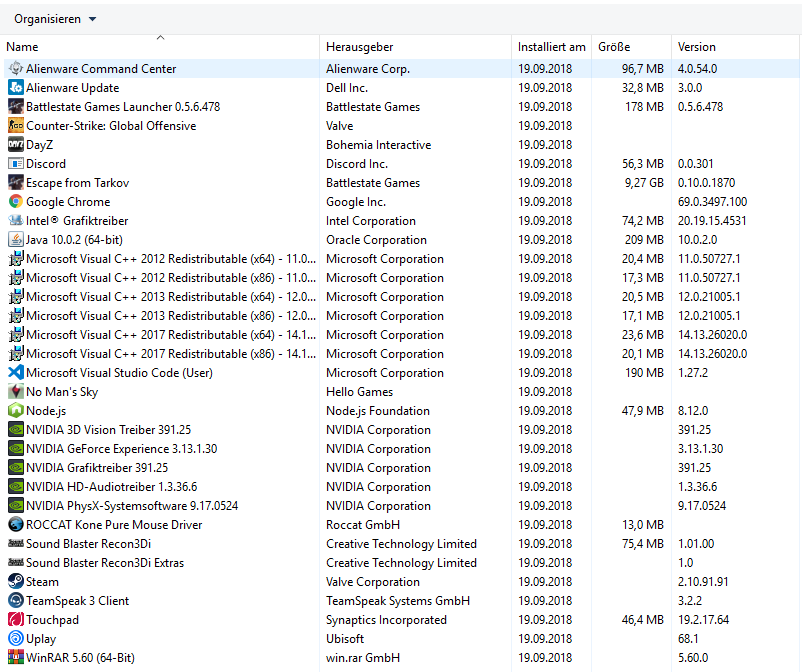Click publisher Dell Inc.
This screenshot has height=672, width=802.
click(347, 88)
